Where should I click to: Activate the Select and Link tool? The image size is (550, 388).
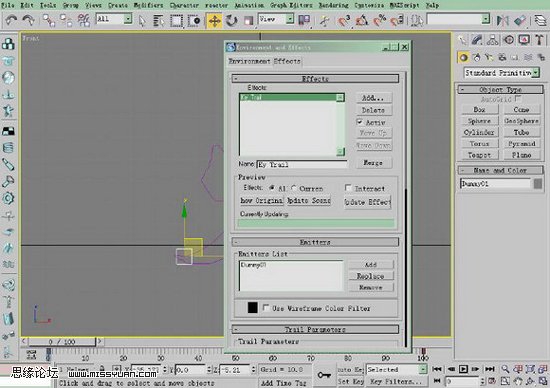click(49, 20)
